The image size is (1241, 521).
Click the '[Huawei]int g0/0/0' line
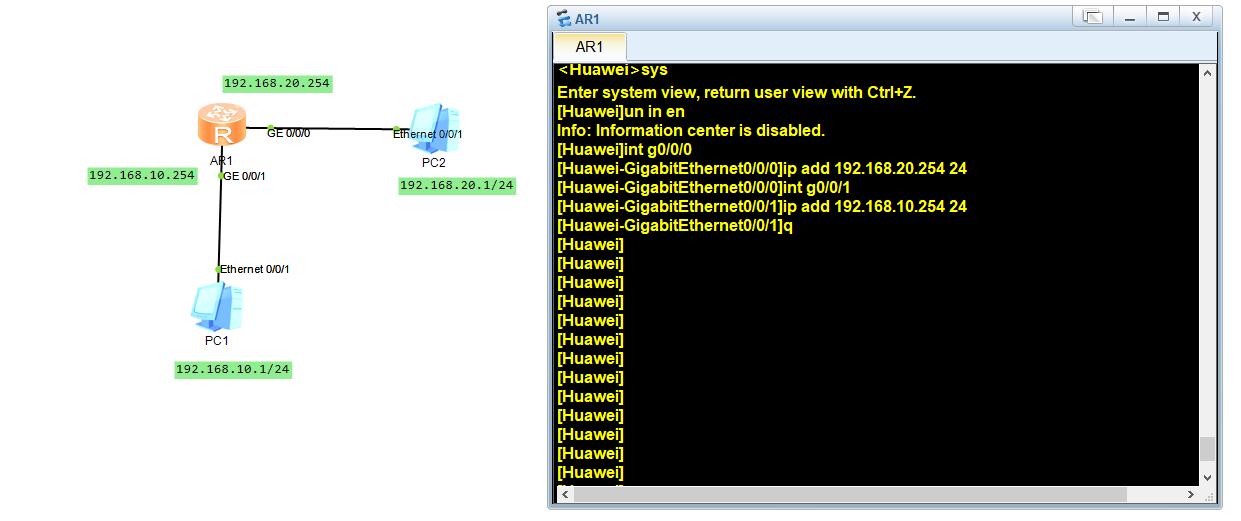pyautogui.click(x=624, y=149)
